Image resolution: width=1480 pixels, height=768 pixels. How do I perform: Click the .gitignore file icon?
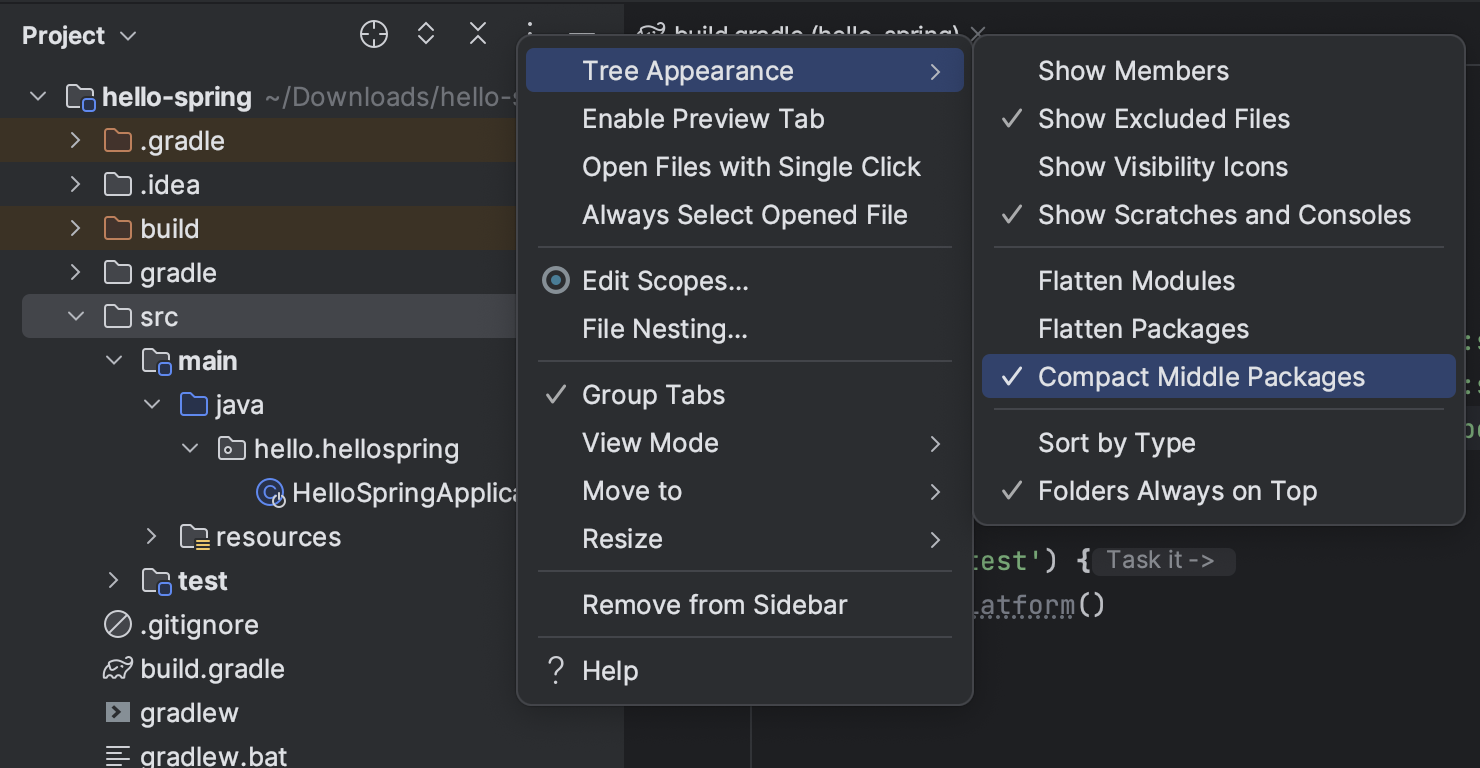[x=118, y=625]
